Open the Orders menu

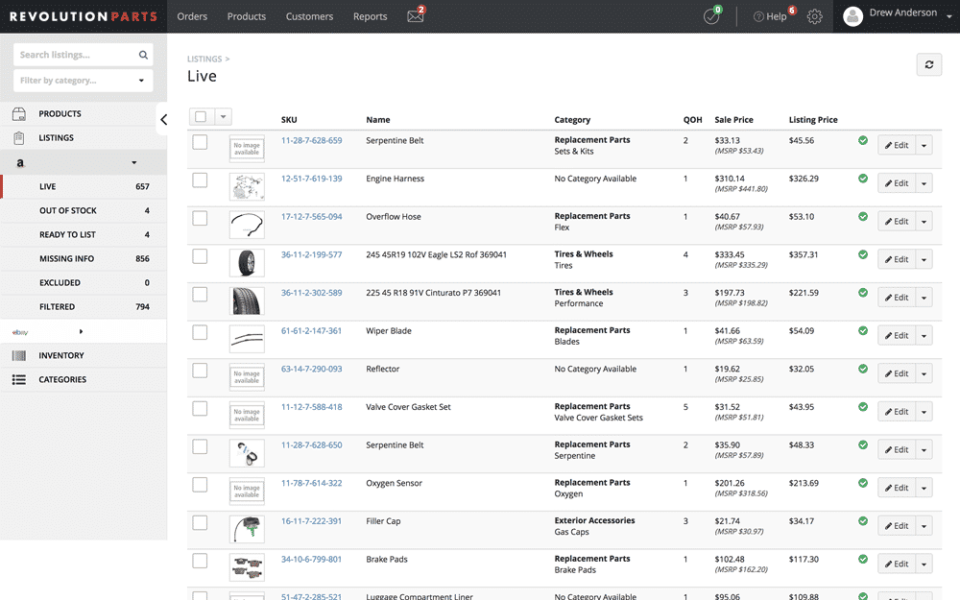[x=192, y=16]
